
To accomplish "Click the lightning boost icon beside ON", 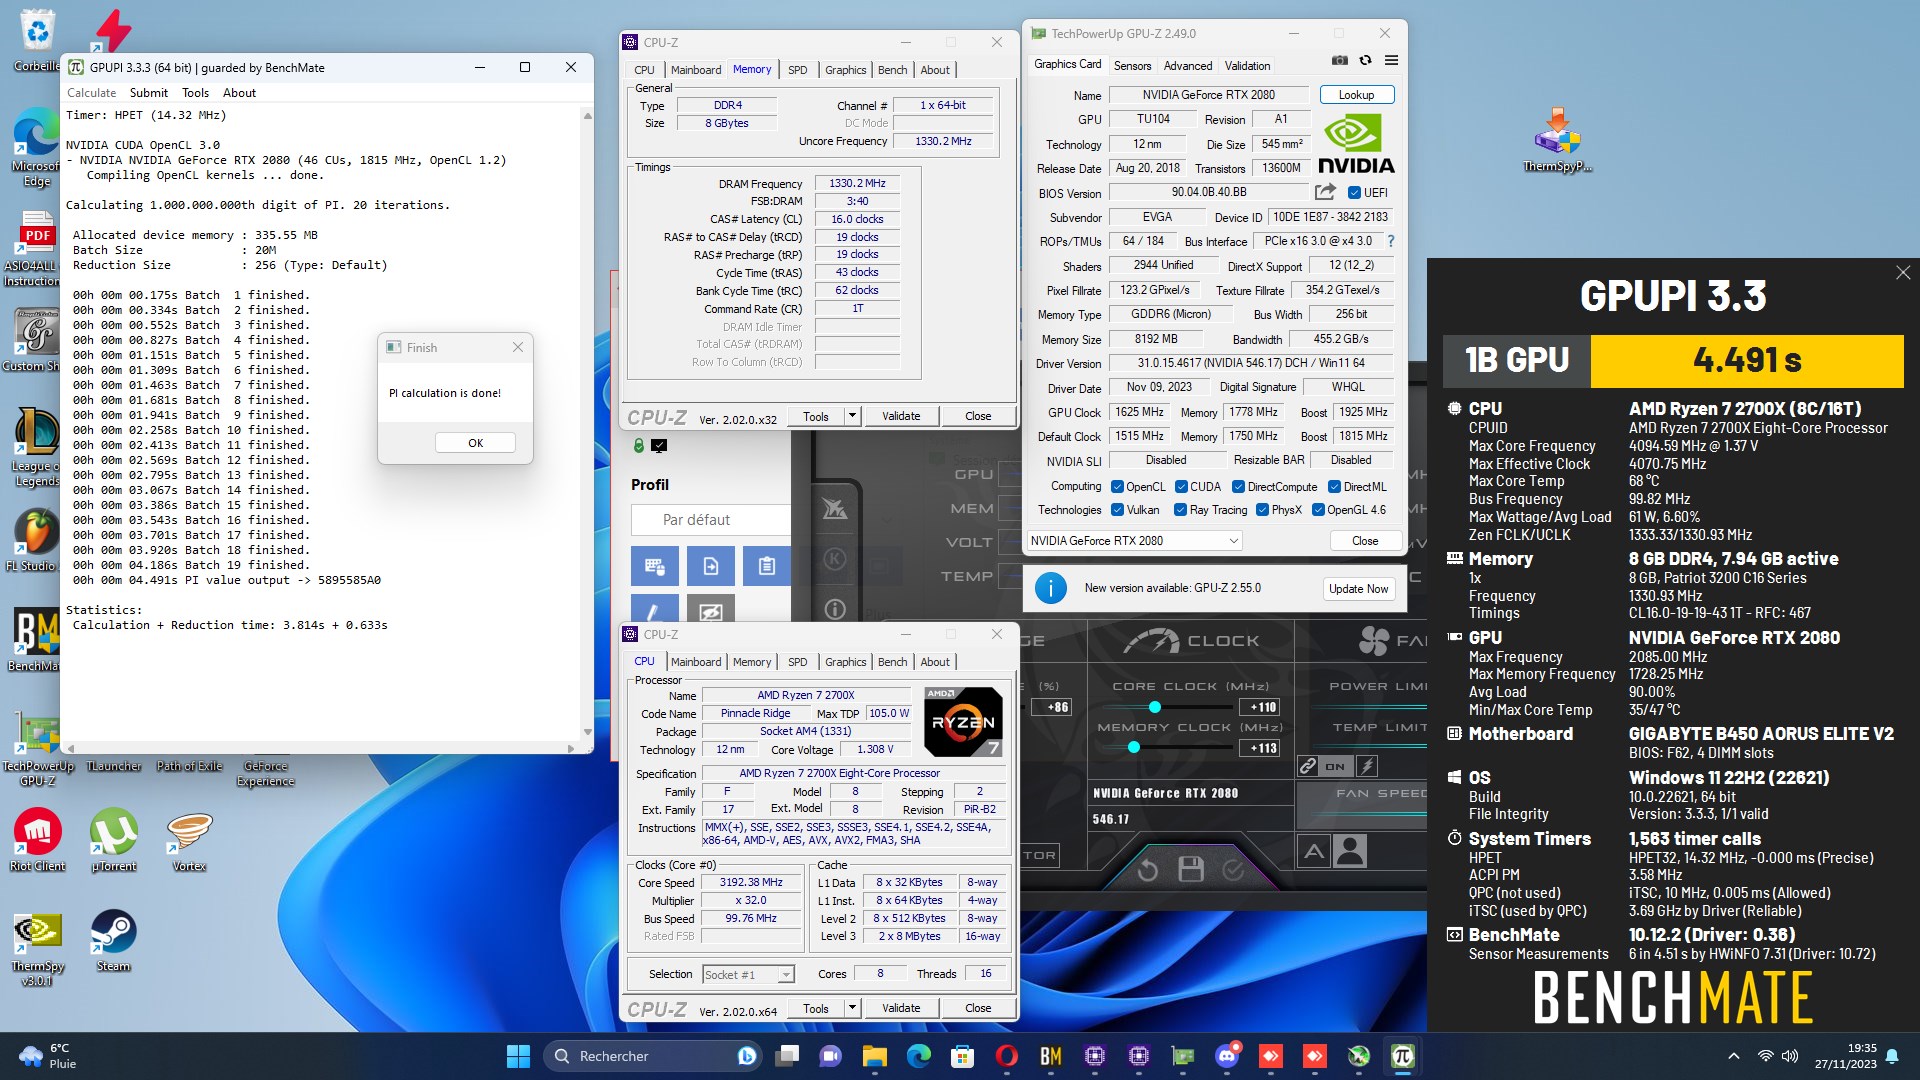I will tap(1367, 766).
